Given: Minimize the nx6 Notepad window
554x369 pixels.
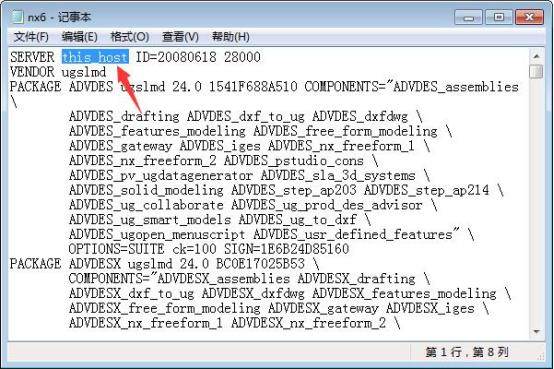Looking at the screenshot, I should pos(468,17).
